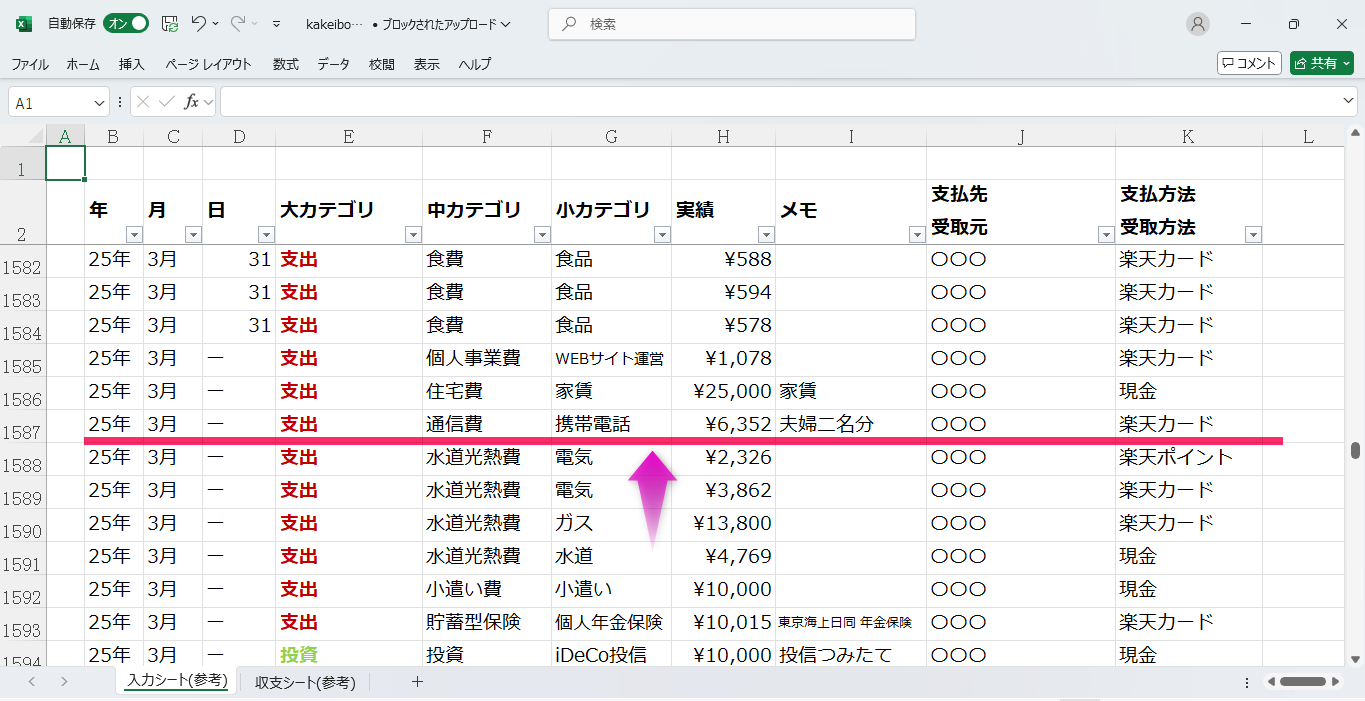
Task: Click the insert function fx icon
Action: click(191, 102)
